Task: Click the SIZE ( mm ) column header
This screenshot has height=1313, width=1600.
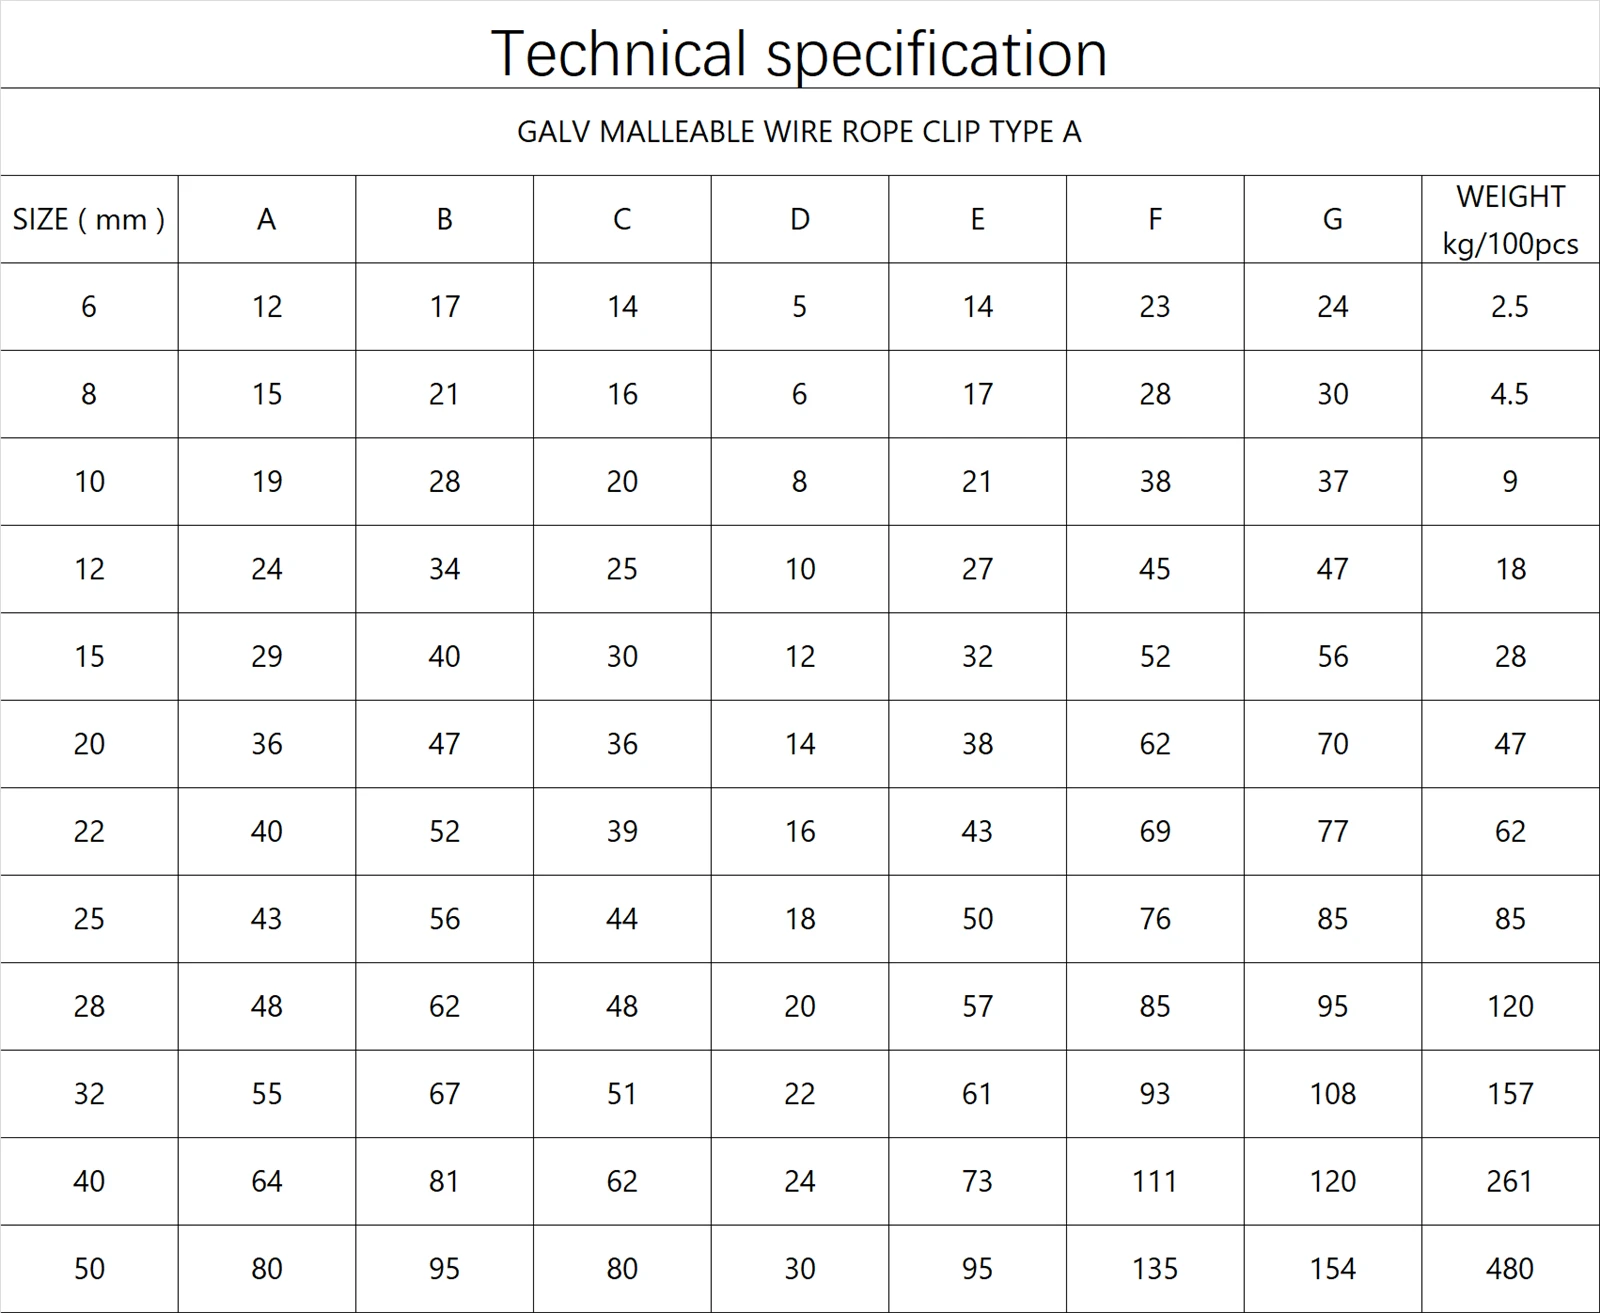Action: coord(89,220)
